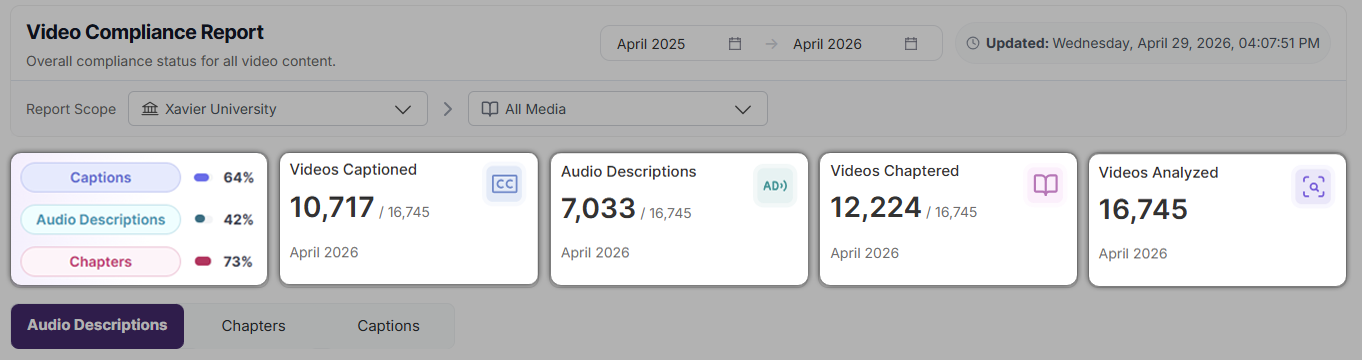
Task: Click the open book Chaptered icon
Action: pos(1045,185)
